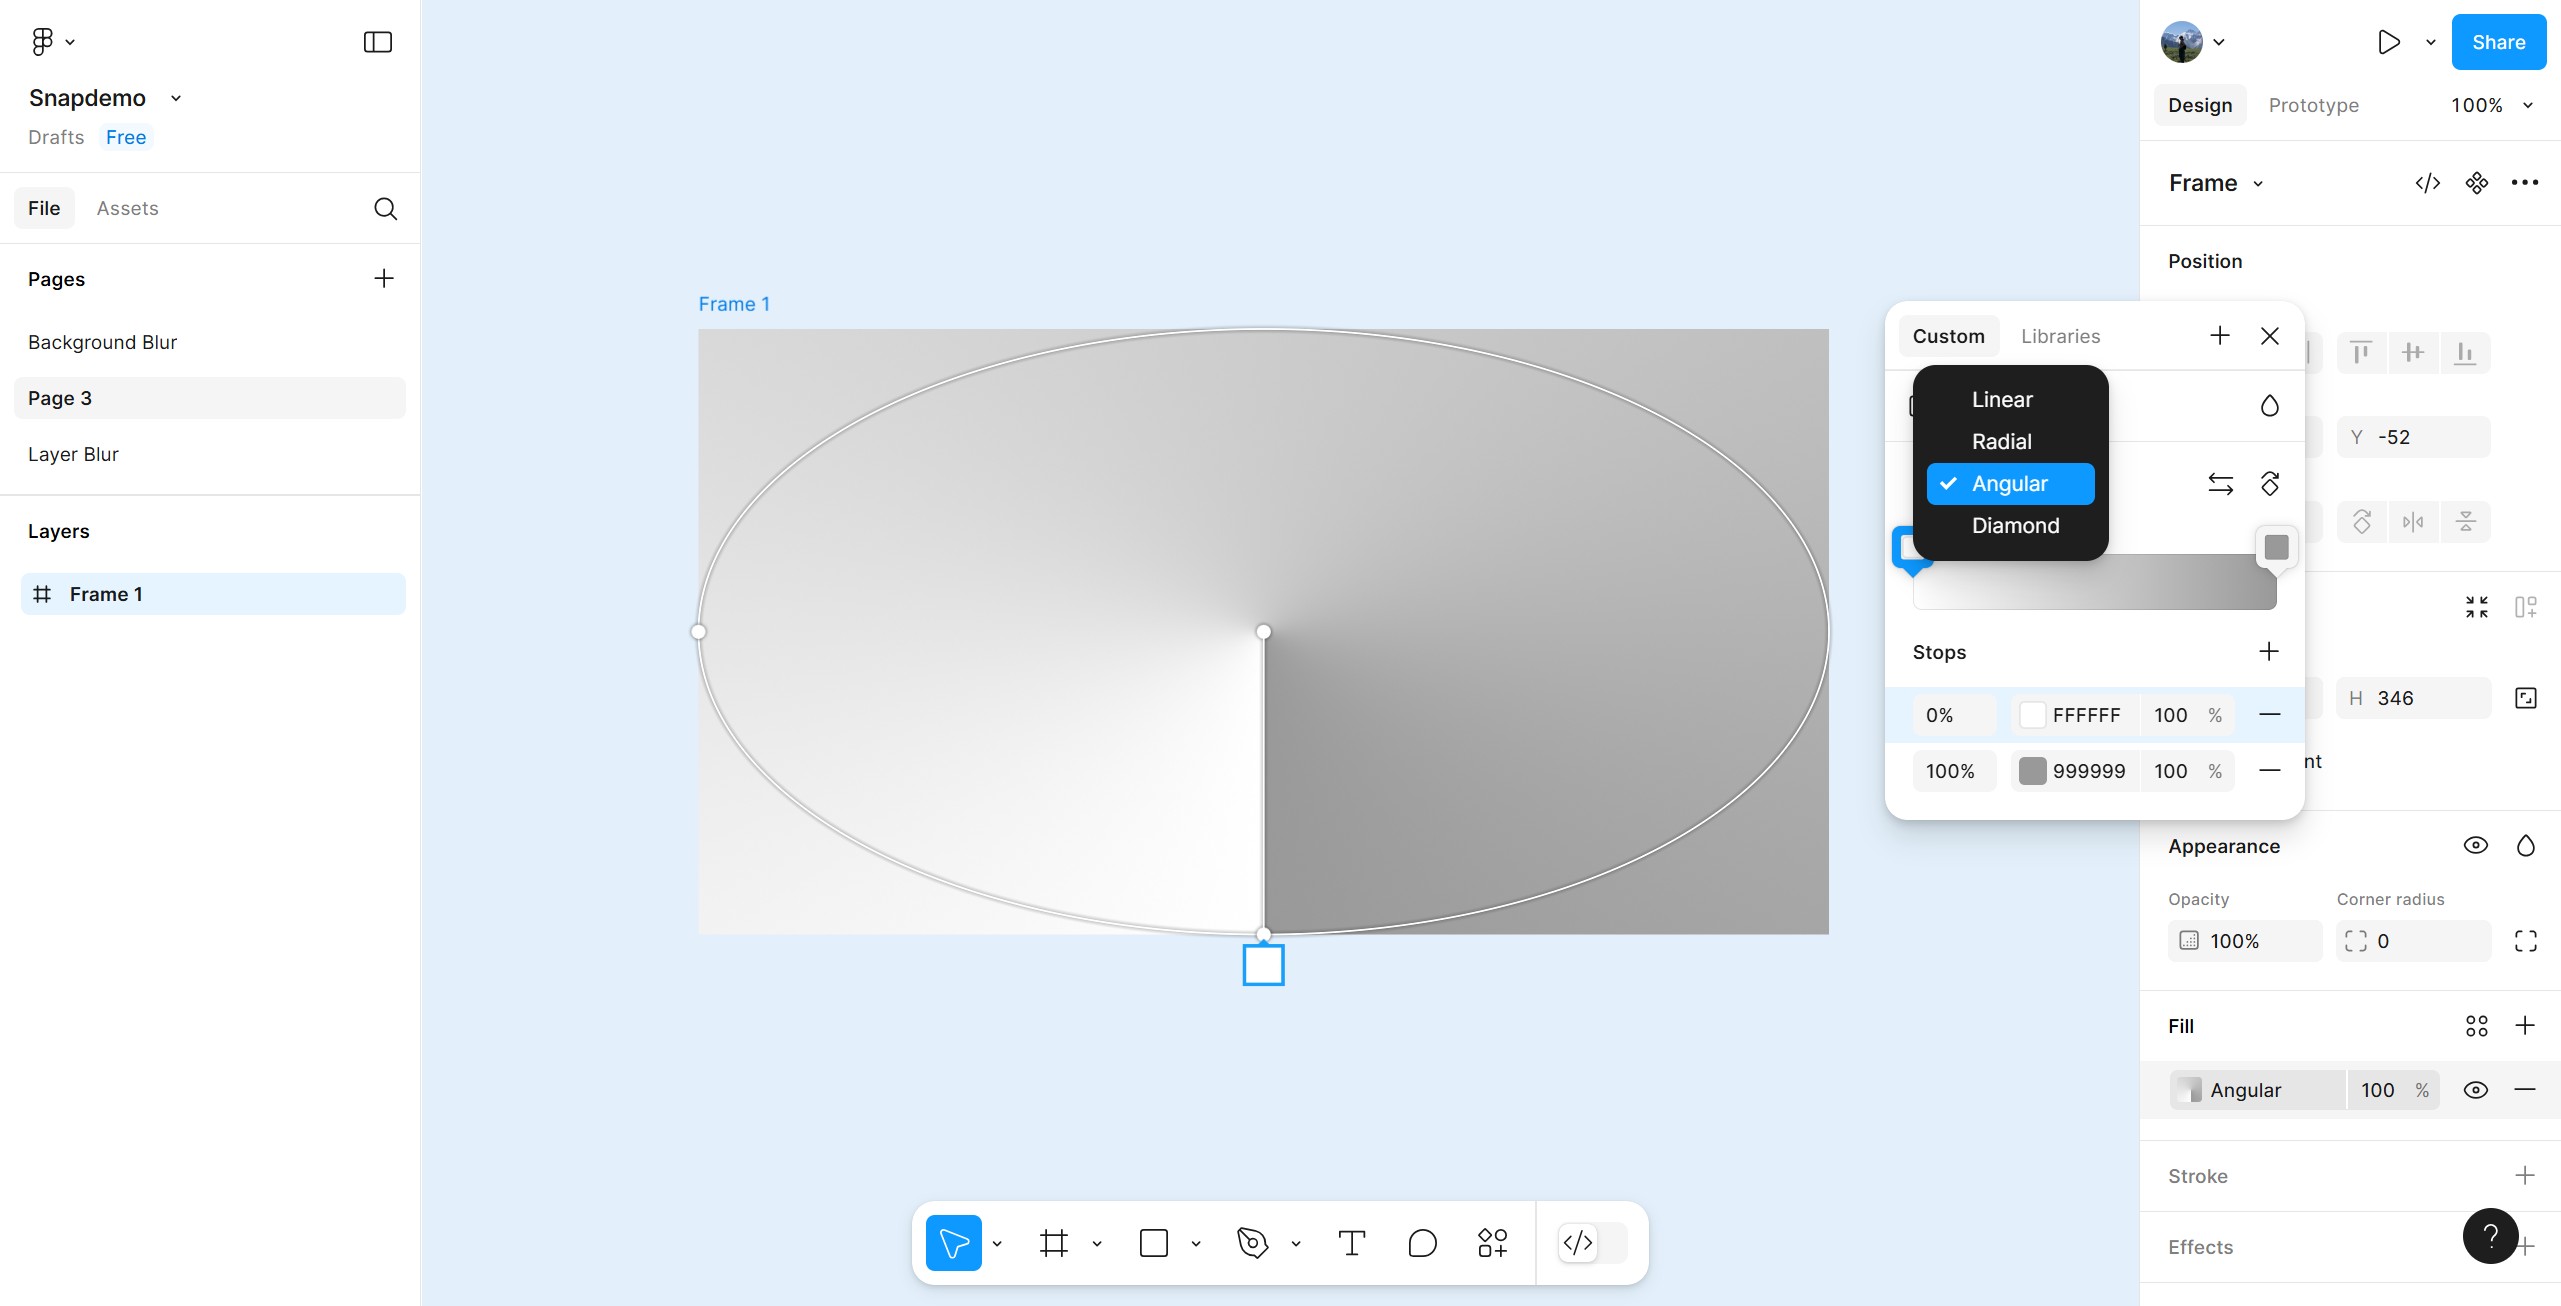Image resolution: width=2561 pixels, height=1306 pixels.
Task: Toggle the sidebar panel icon
Action: click(377, 42)
